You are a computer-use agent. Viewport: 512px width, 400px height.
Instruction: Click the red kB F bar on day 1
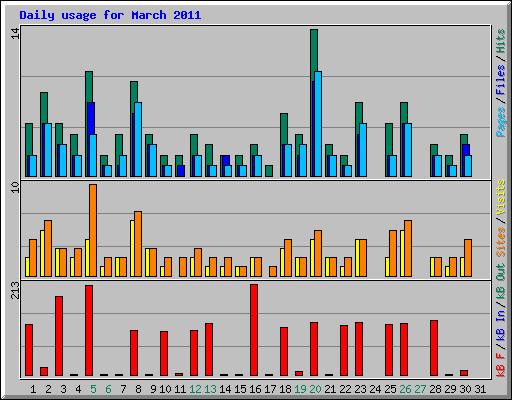(x=29, y=350)
